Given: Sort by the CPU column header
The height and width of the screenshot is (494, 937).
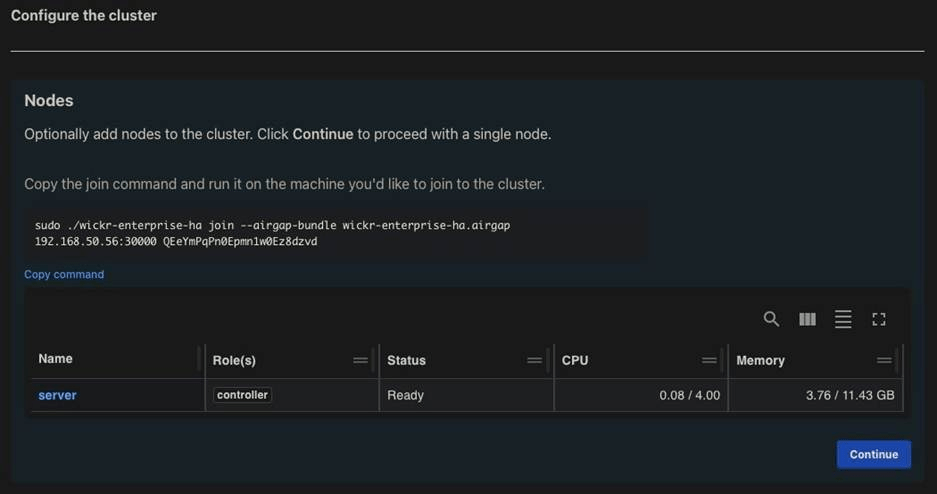Looking at the screenshot, I should pyautogui.click(x=575, y=360).
